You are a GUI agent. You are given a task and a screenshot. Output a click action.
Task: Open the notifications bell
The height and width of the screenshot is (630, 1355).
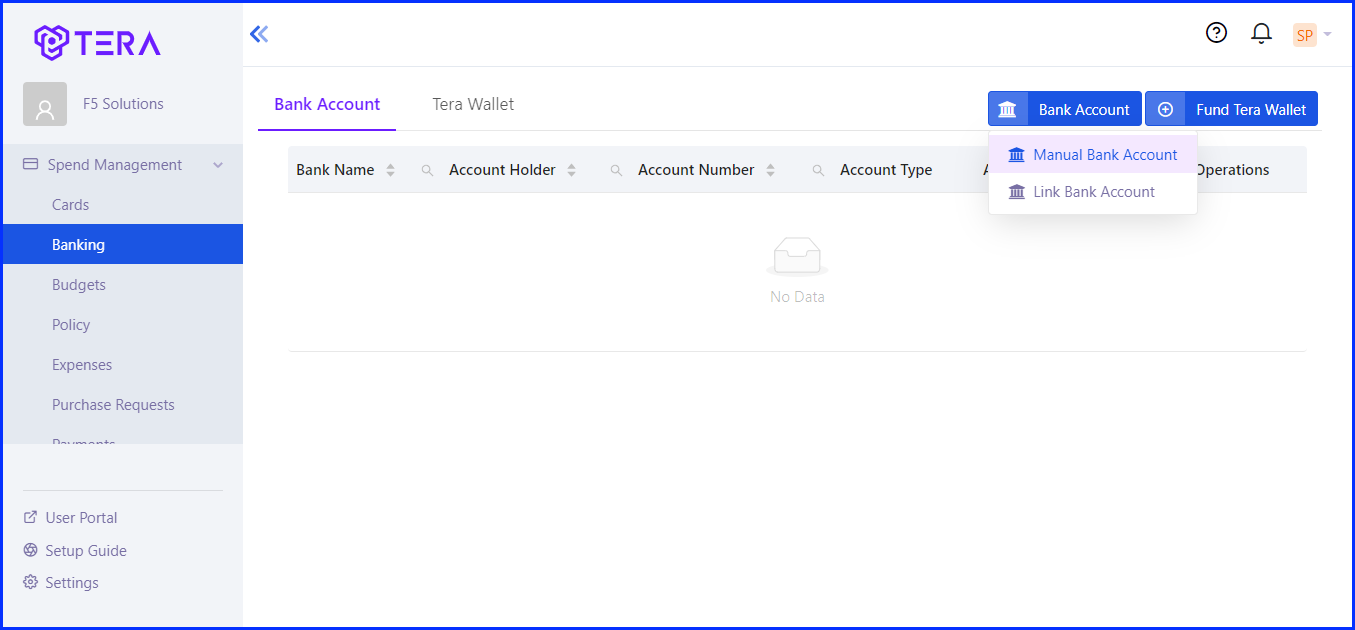click(x=1261, y=34)
